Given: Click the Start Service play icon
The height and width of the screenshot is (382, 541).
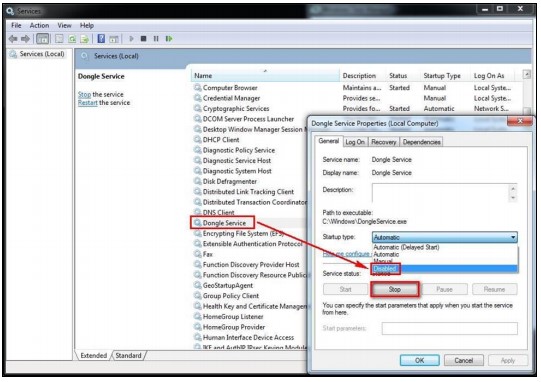Looking at the screenshot, I should click(x=131, y=39).
